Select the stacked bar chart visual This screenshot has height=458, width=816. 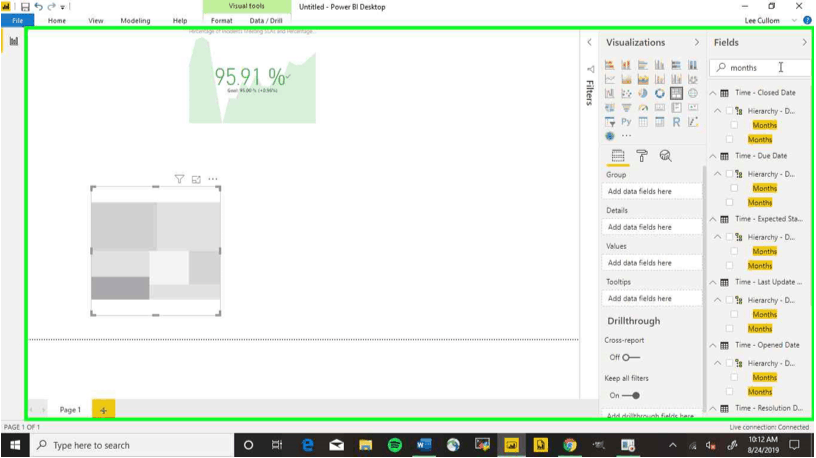click(609, 65)
